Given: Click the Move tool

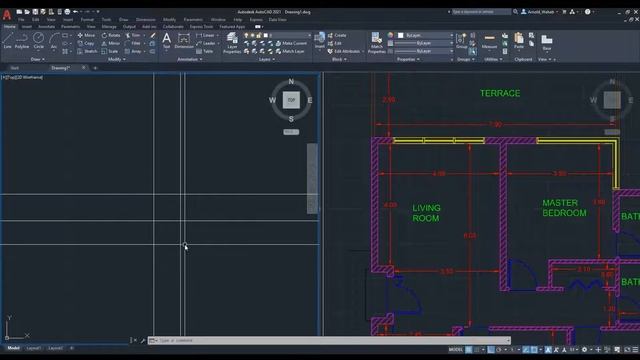Looking at the screenshot, I should (87, 36).
